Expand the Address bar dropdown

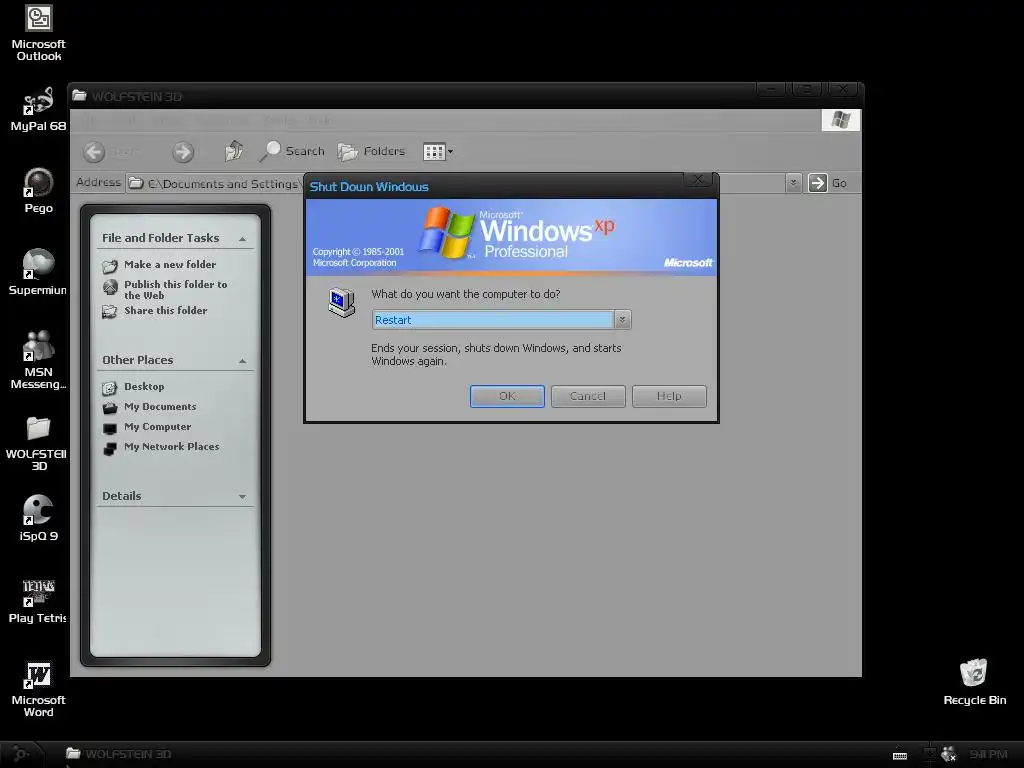point(793,184)
